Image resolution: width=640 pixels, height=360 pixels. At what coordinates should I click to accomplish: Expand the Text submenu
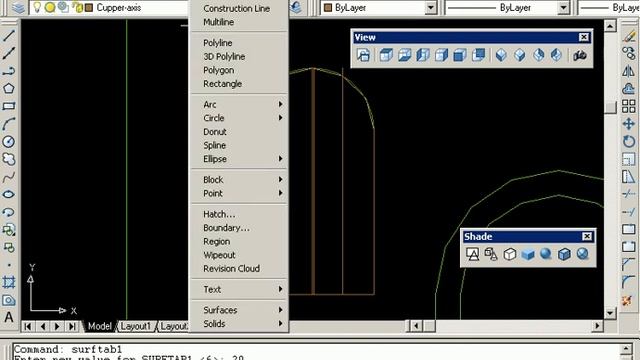coord(240,289)
